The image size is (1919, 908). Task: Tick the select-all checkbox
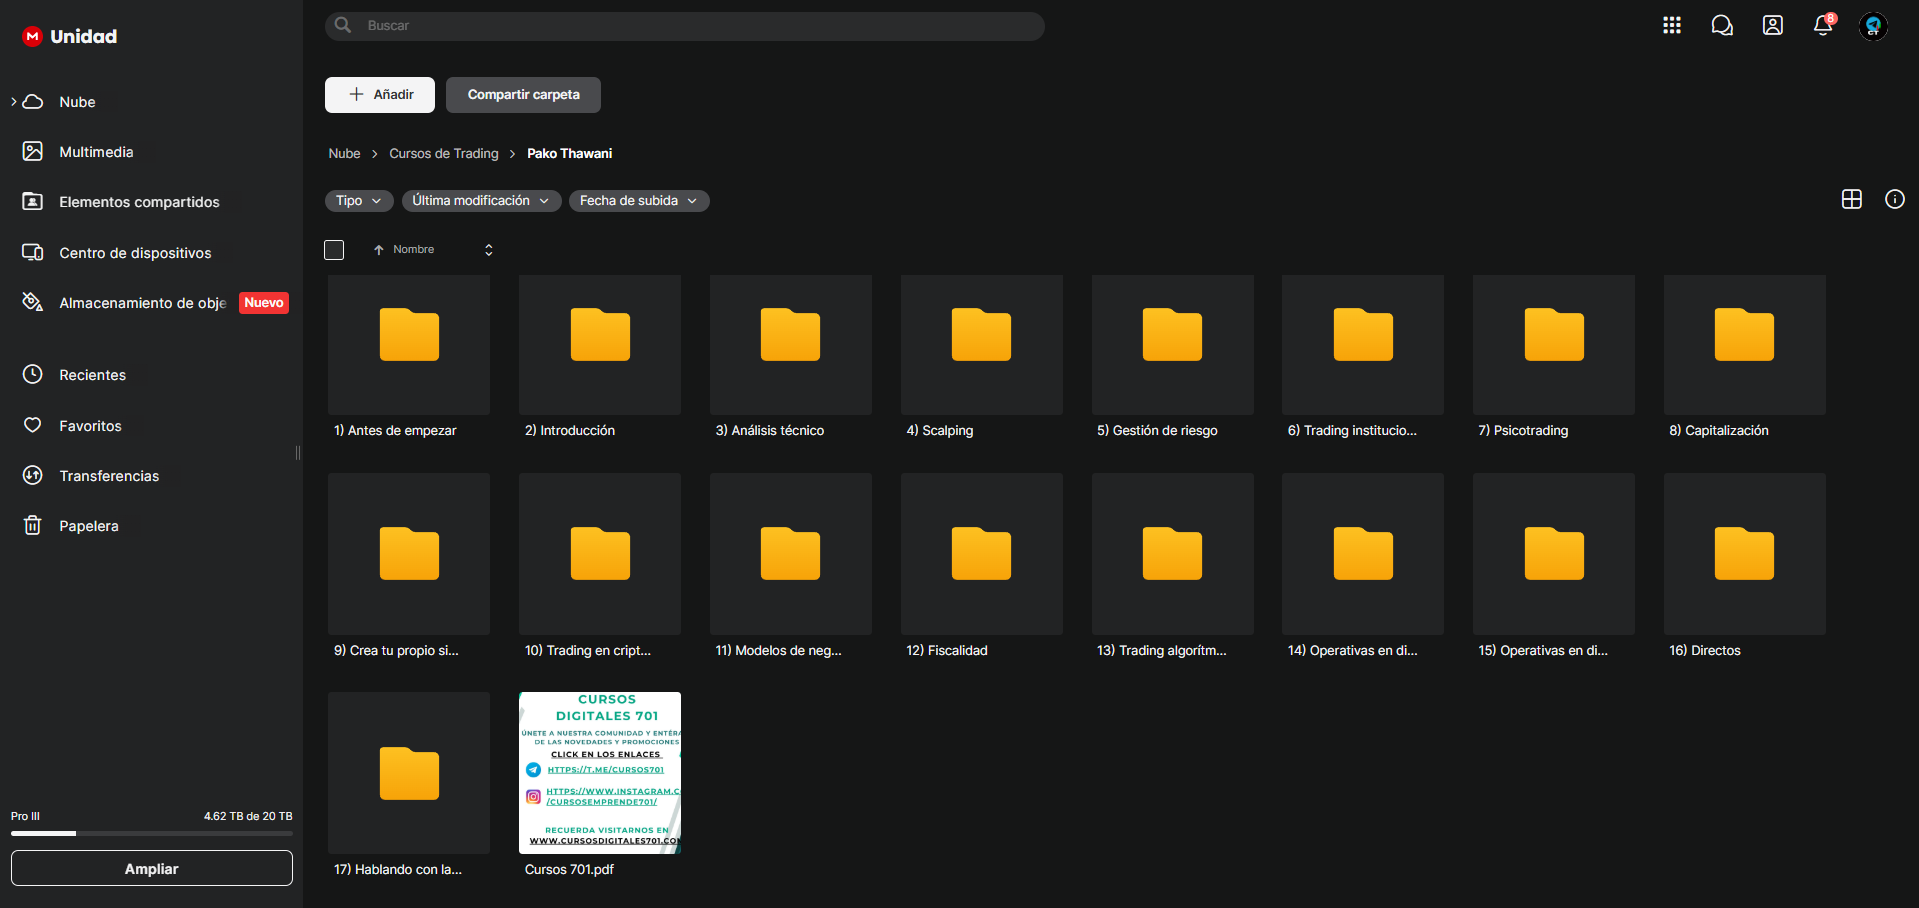click(334, 250)
